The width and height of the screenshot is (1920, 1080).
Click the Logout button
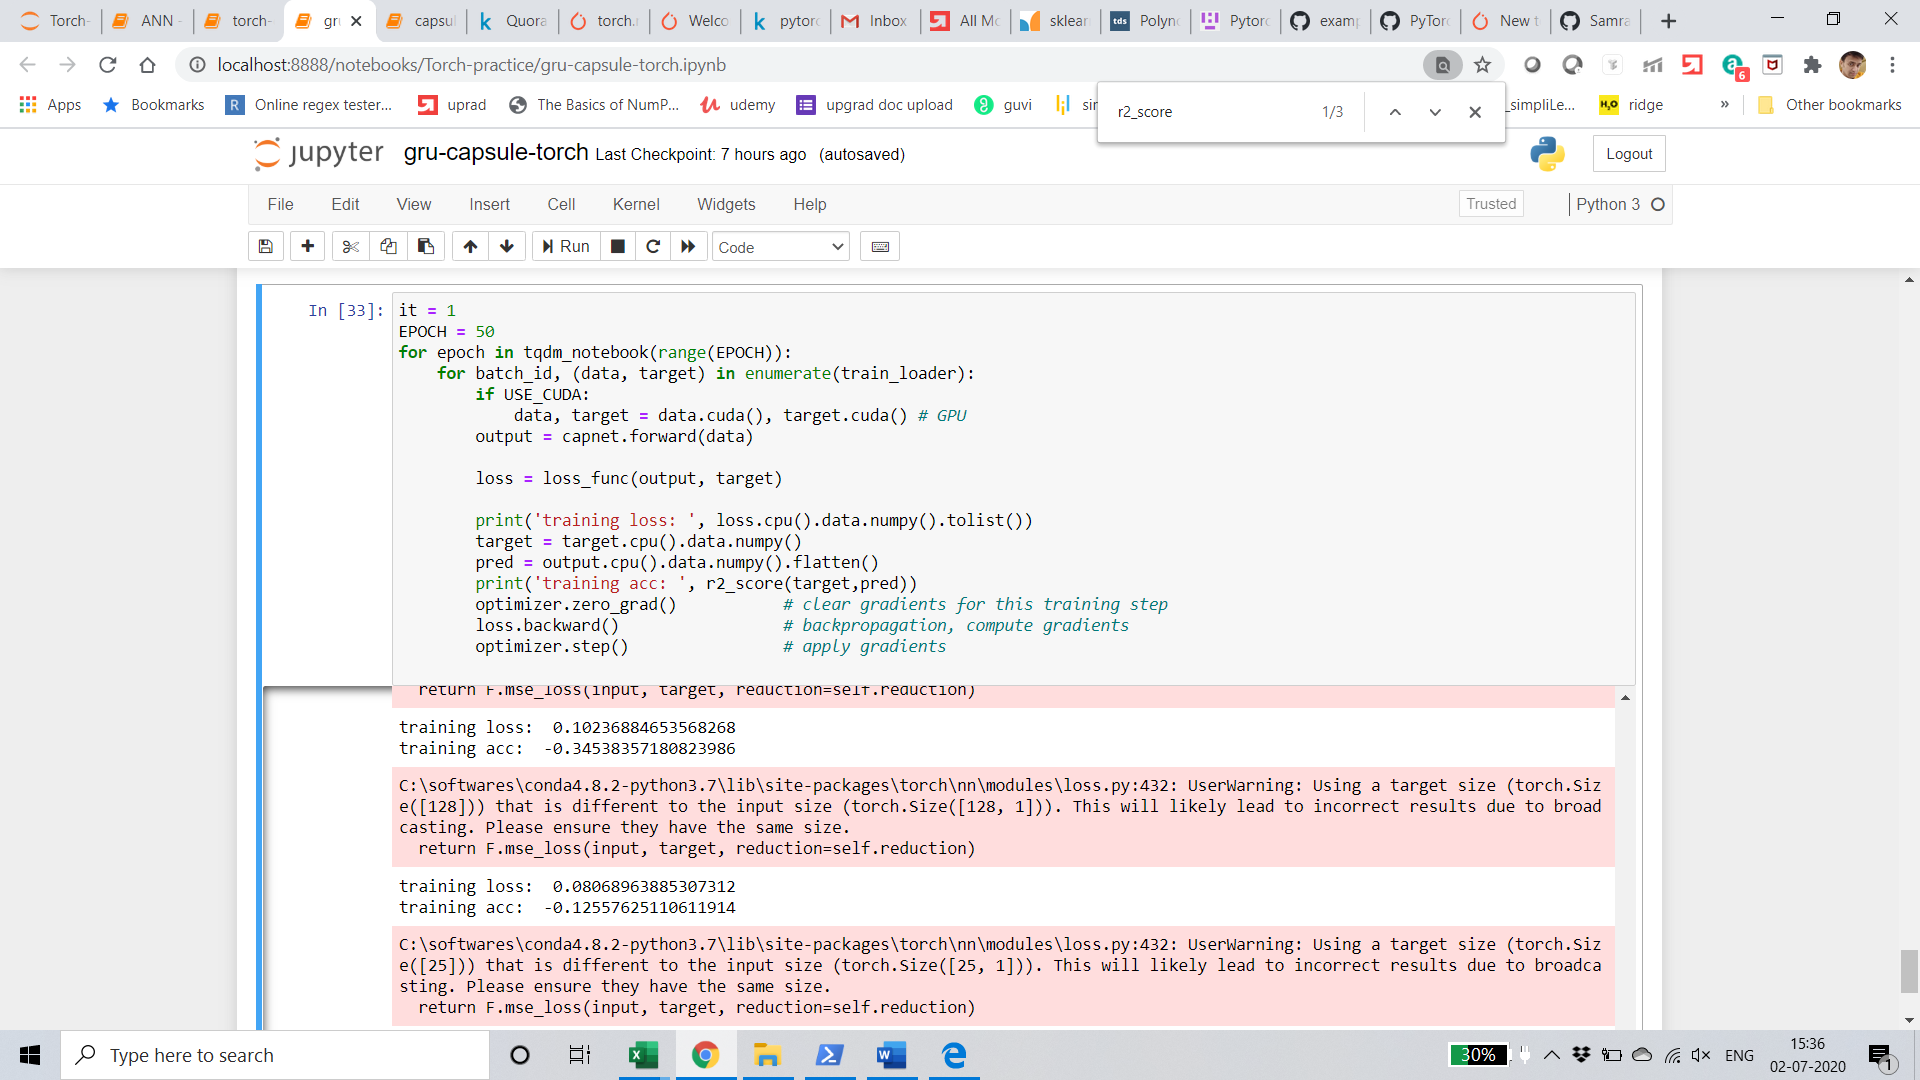[1629, 154]
